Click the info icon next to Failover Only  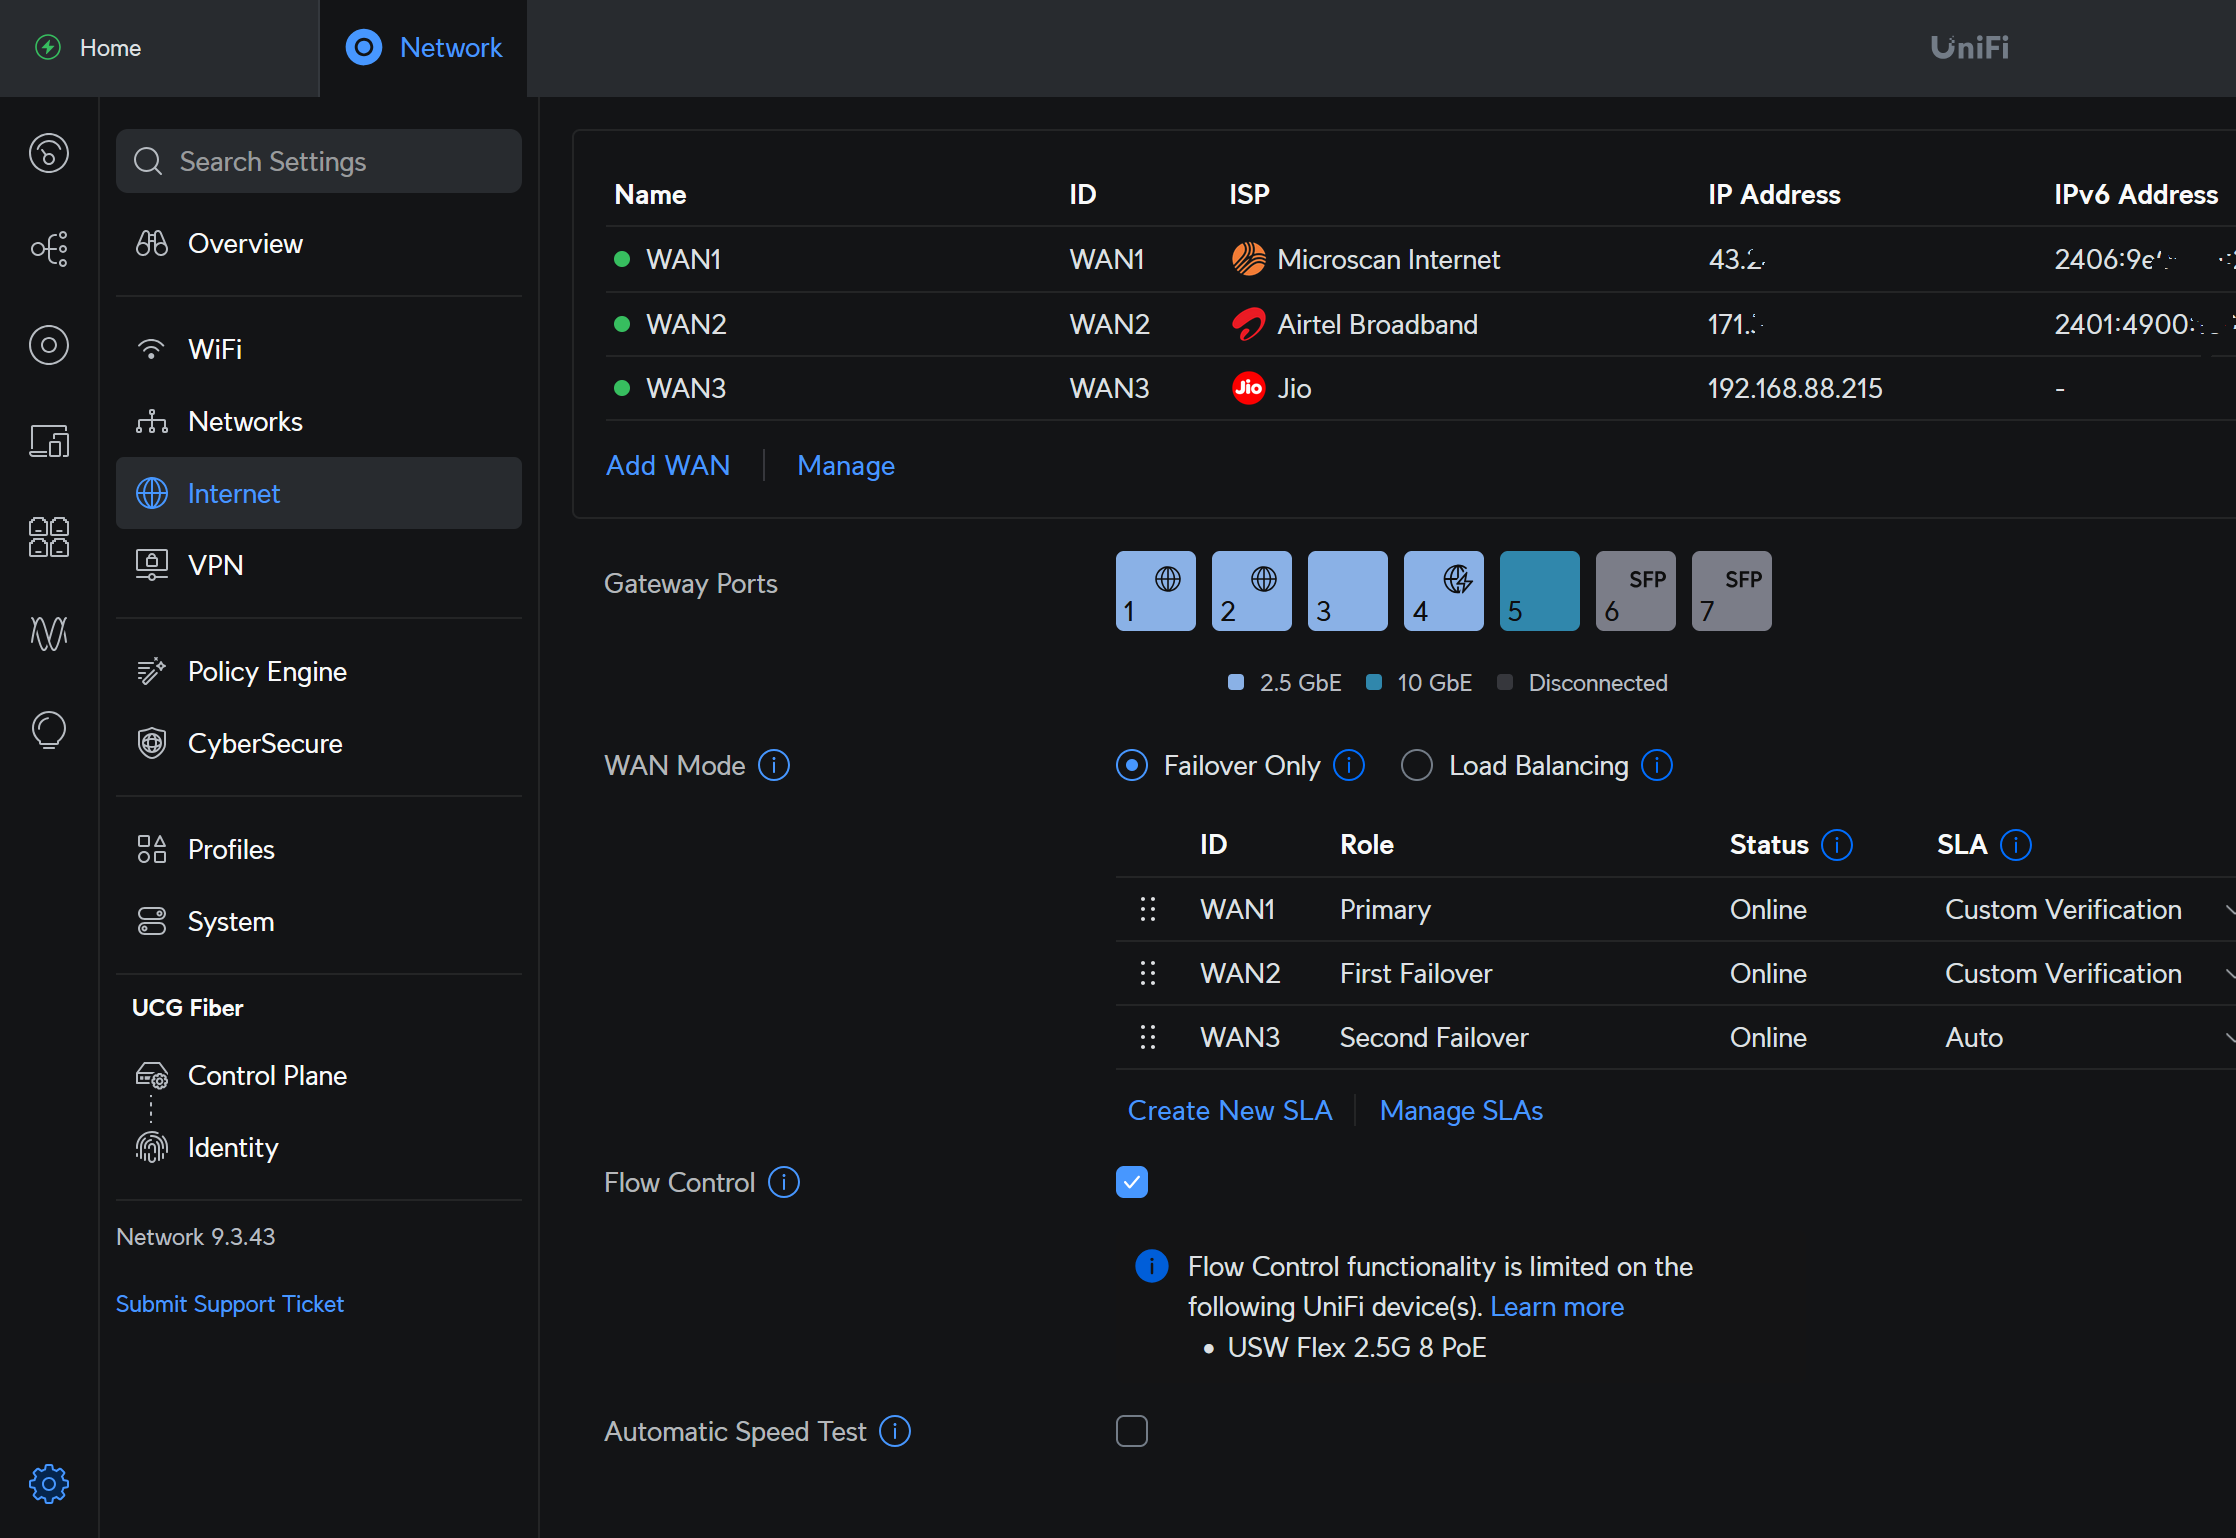coord(1349,765)
